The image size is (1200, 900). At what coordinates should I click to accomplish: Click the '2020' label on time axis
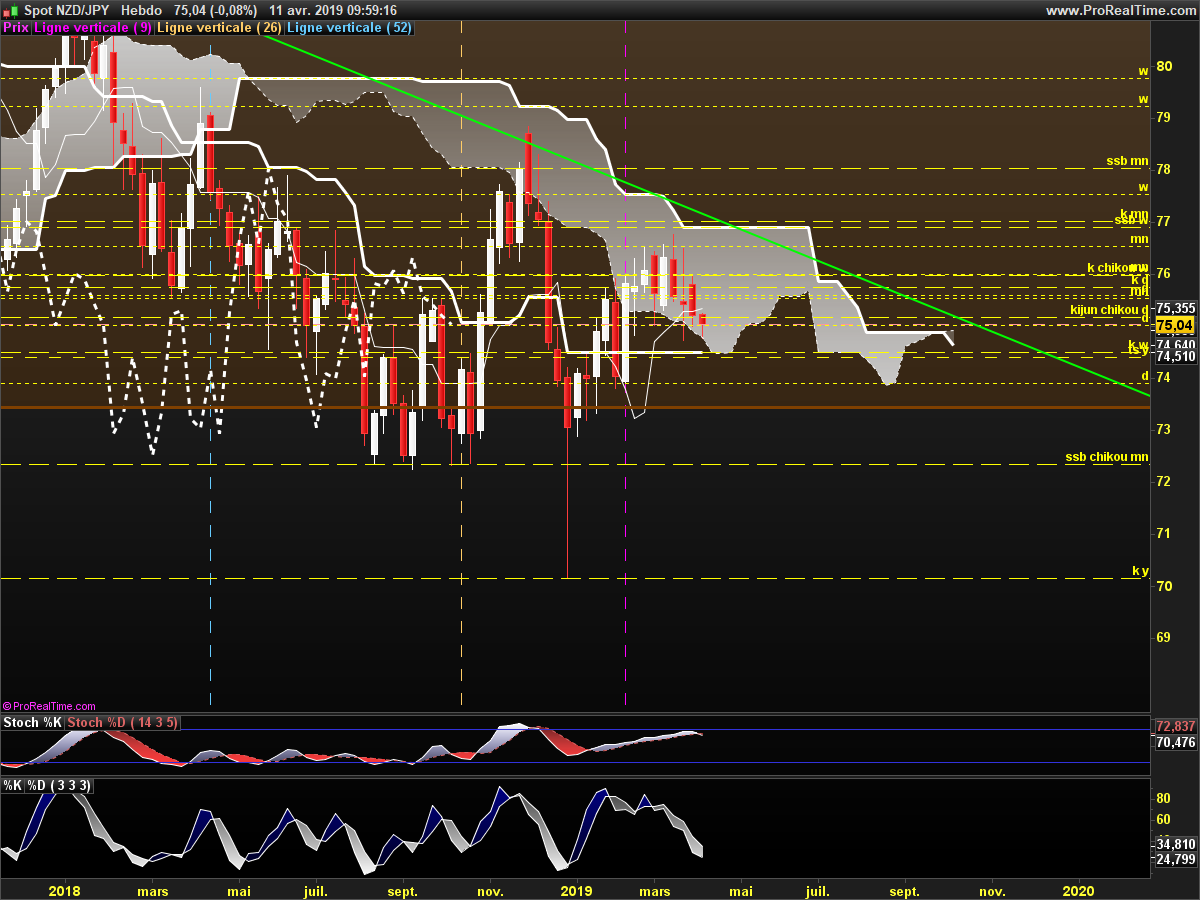pos(1079,889)
